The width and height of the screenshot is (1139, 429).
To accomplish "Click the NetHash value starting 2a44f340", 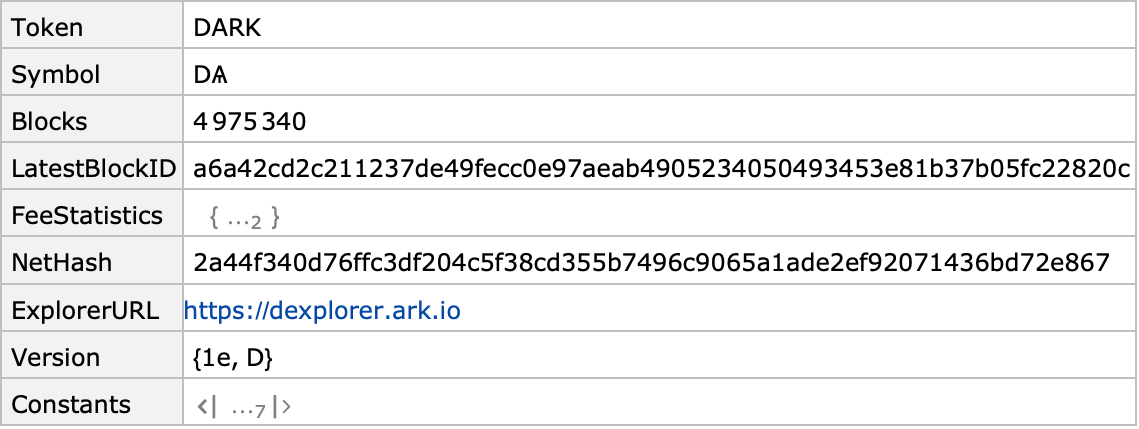I will pyautogui.click(x=652, y=263).
